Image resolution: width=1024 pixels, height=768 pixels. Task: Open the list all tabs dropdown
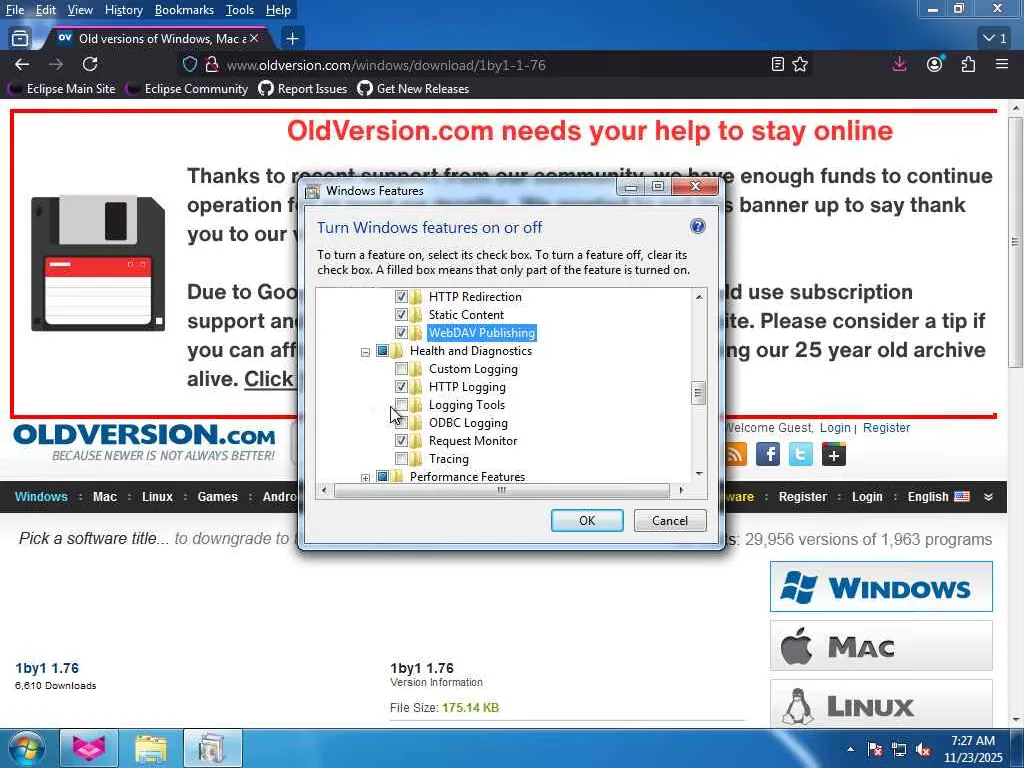point(995,39)
